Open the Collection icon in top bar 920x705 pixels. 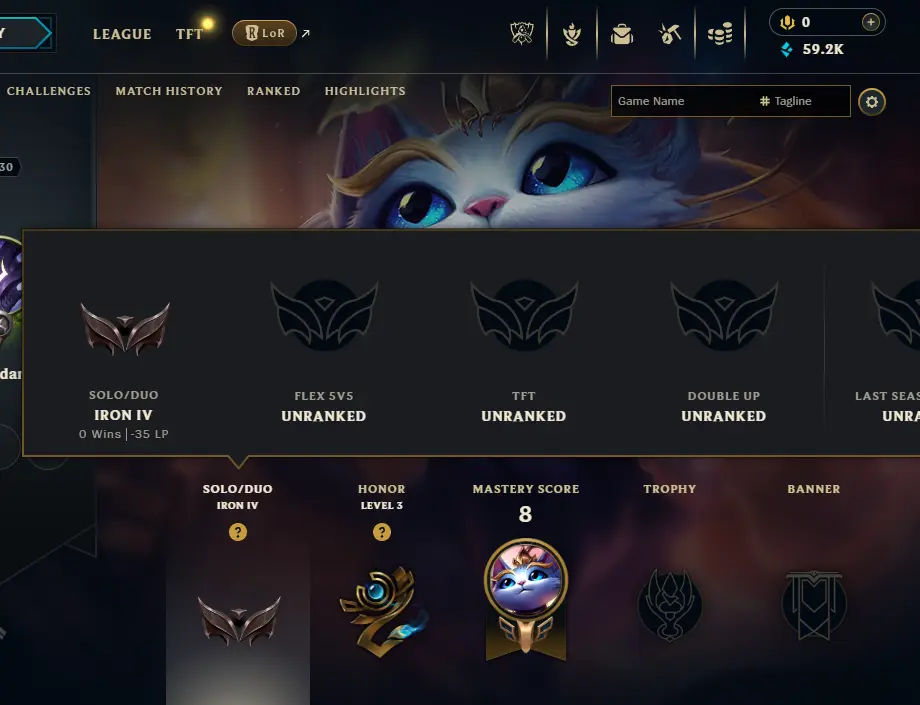[x=571, y=34]
